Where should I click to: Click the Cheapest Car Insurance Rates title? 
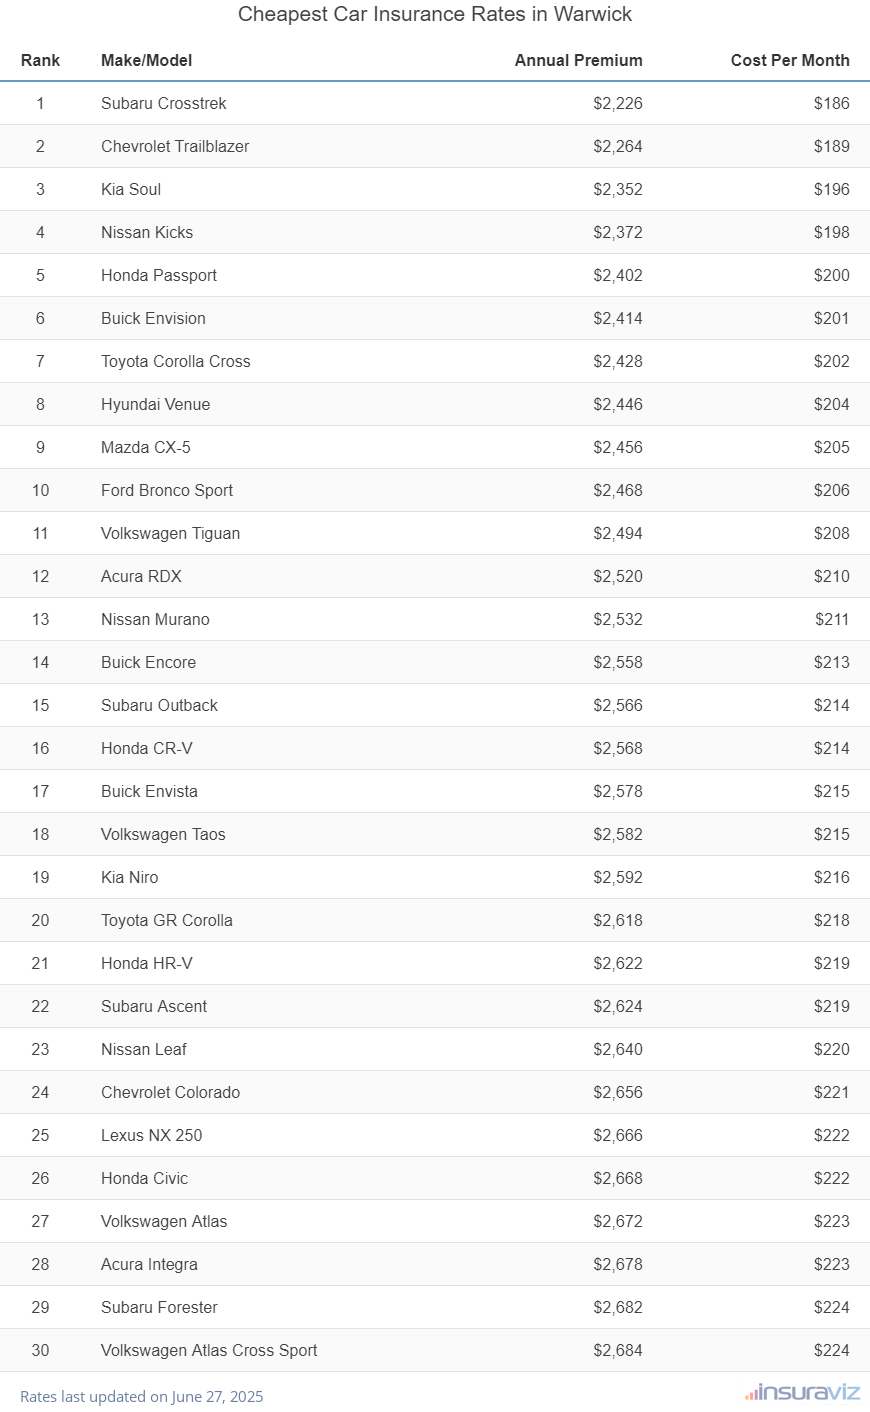(435, 14)
